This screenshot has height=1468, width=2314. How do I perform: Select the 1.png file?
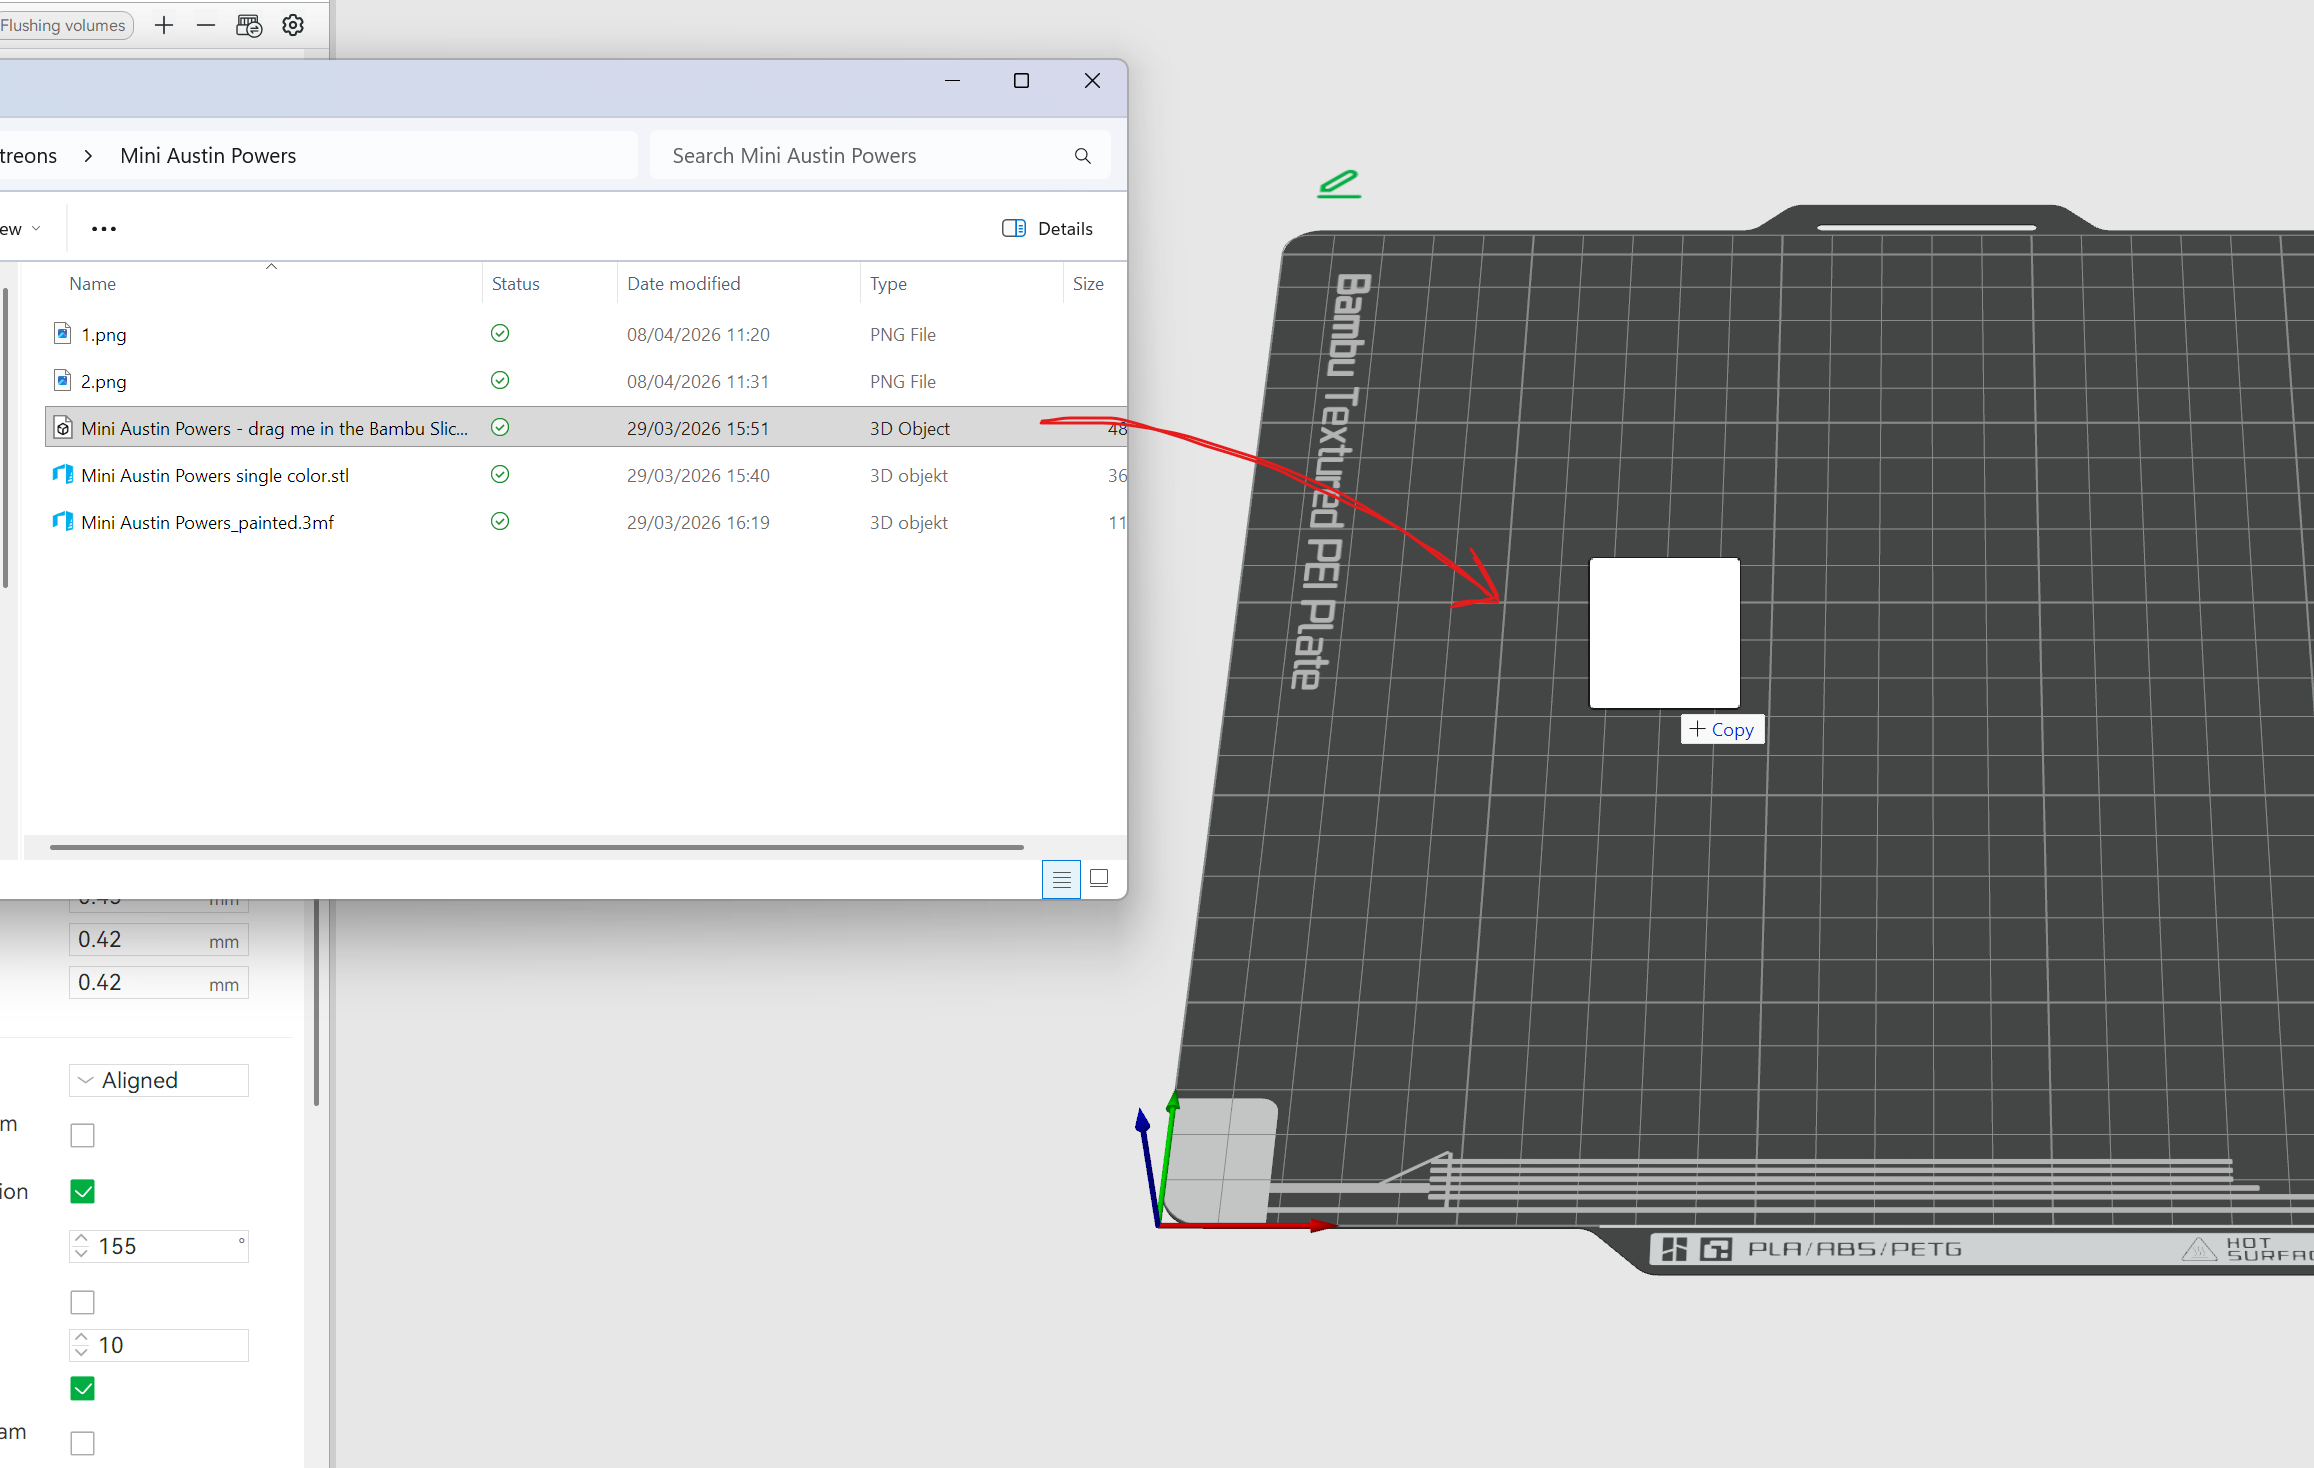click(586, 334)
